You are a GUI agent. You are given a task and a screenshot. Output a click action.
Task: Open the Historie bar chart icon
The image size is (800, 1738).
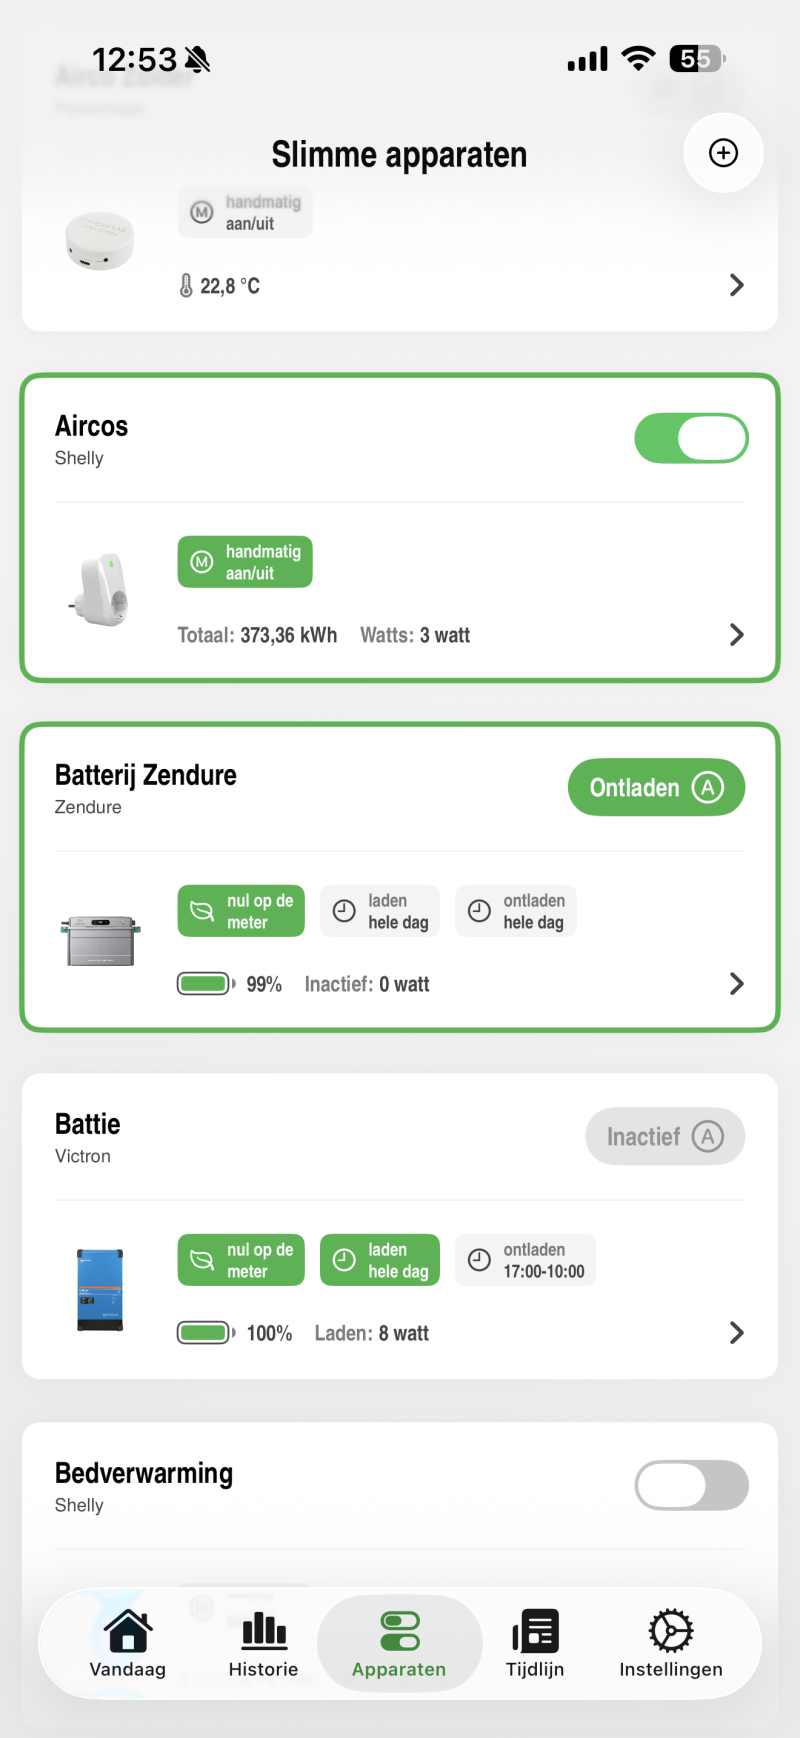point(264,1631)
